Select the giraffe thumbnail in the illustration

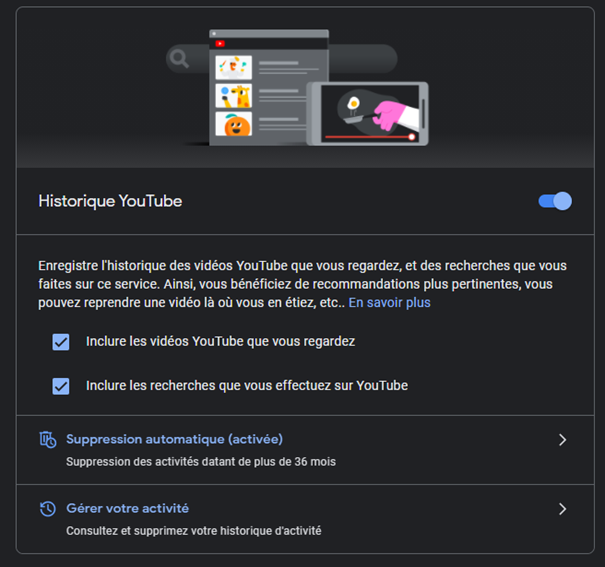[x=233, y=96]
